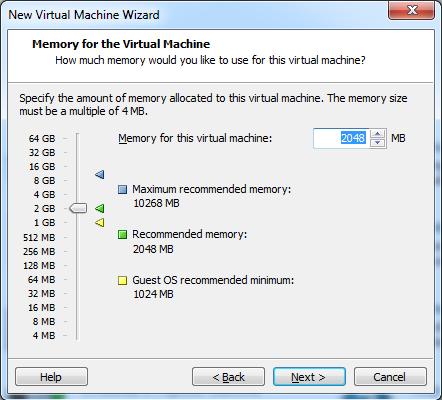This screenshot has width=442, height=400.
Task: Increase memory with the spinner up arrow
Action: [377, 134]
